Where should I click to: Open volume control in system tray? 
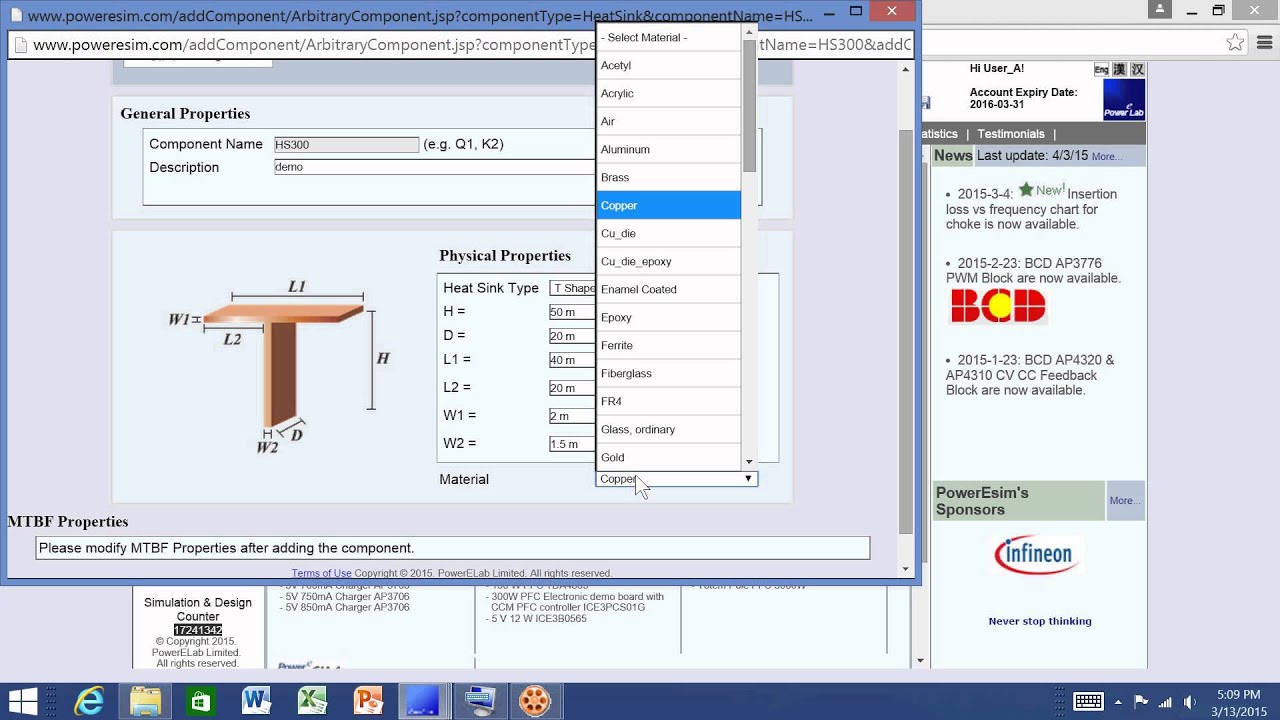[1189, 701]
